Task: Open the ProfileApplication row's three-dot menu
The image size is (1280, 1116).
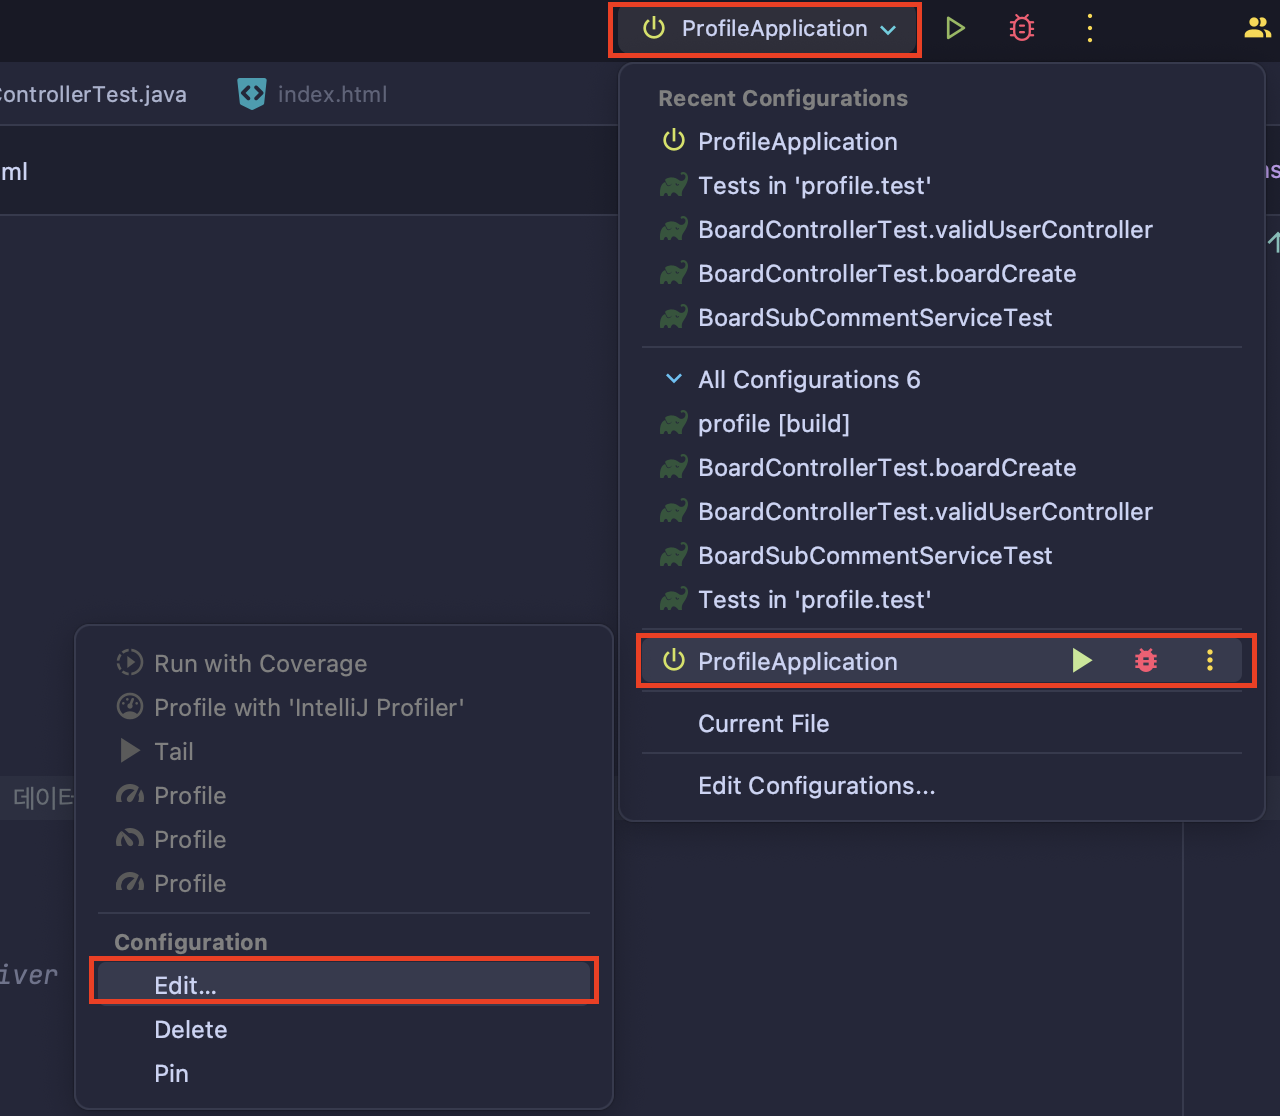Action: (1210, 660)
